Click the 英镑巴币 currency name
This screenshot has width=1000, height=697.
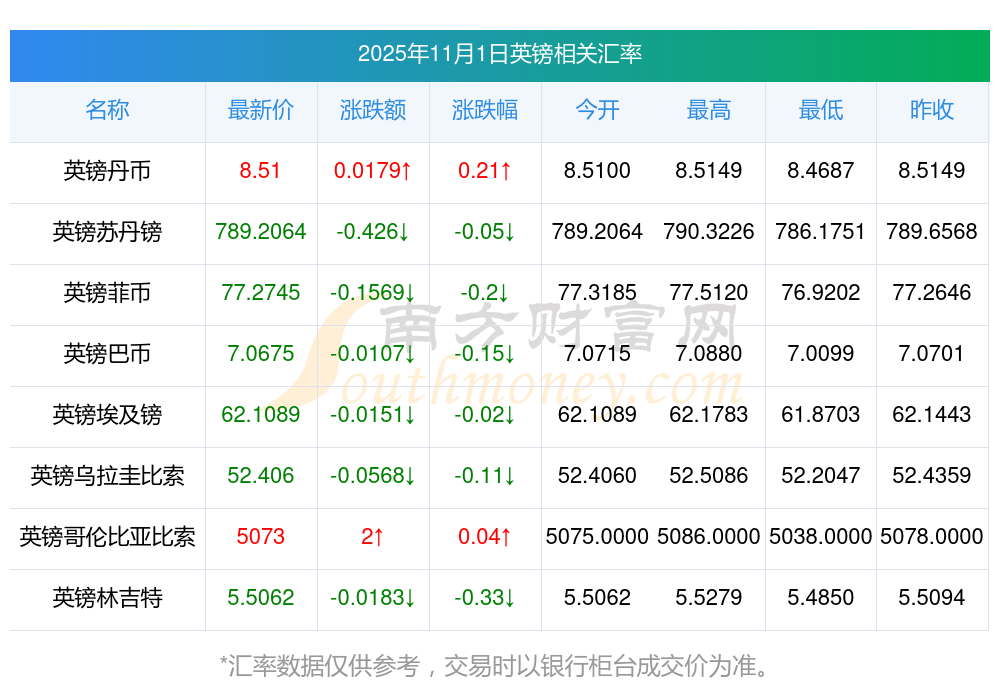(x=107, y=354)
